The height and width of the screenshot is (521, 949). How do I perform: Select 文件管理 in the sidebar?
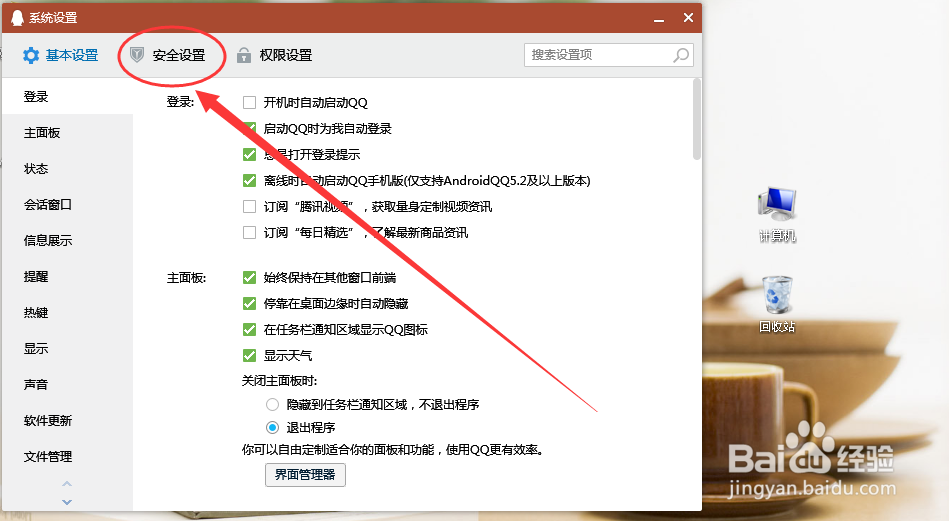(67, 457)
